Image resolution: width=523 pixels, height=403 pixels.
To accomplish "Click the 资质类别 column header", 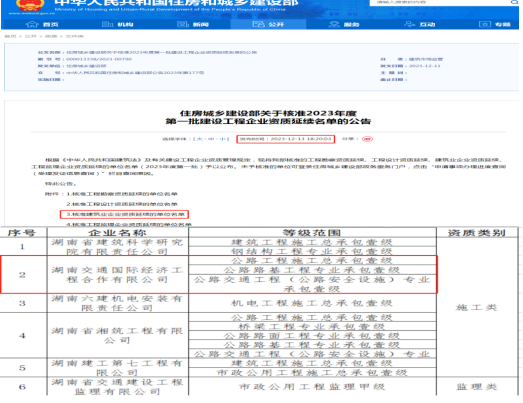I will coord(477,233).
